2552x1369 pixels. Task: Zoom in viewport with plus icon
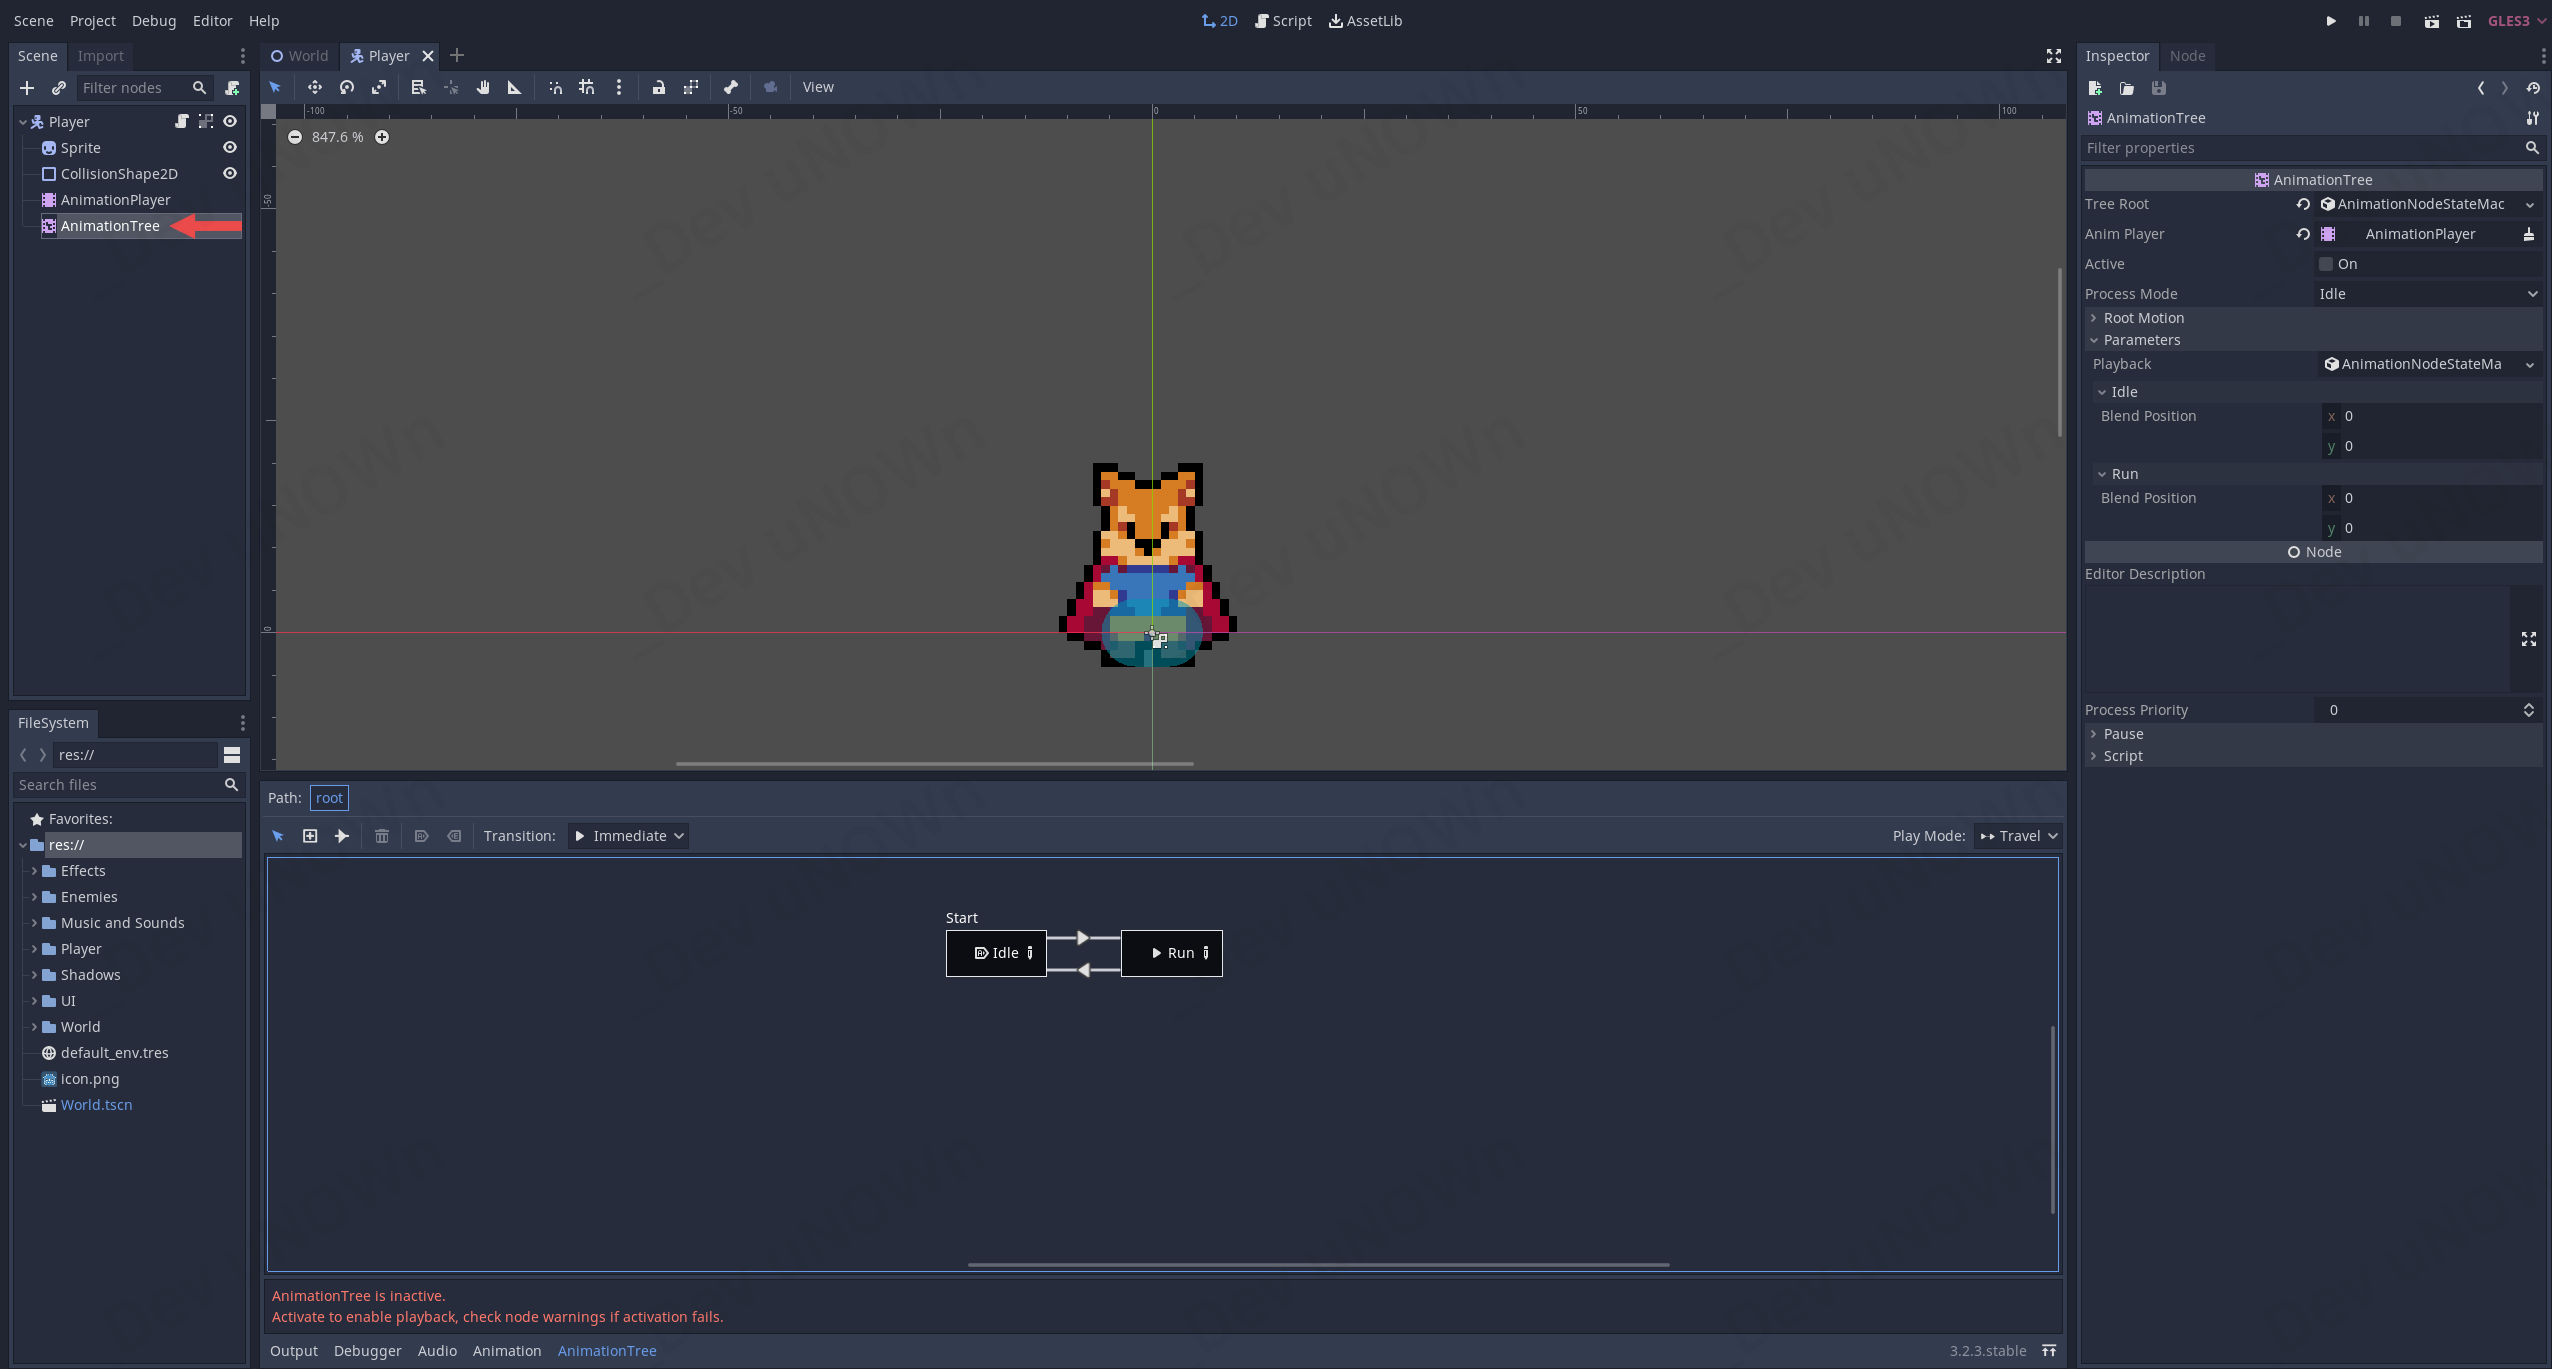point(382,137)
